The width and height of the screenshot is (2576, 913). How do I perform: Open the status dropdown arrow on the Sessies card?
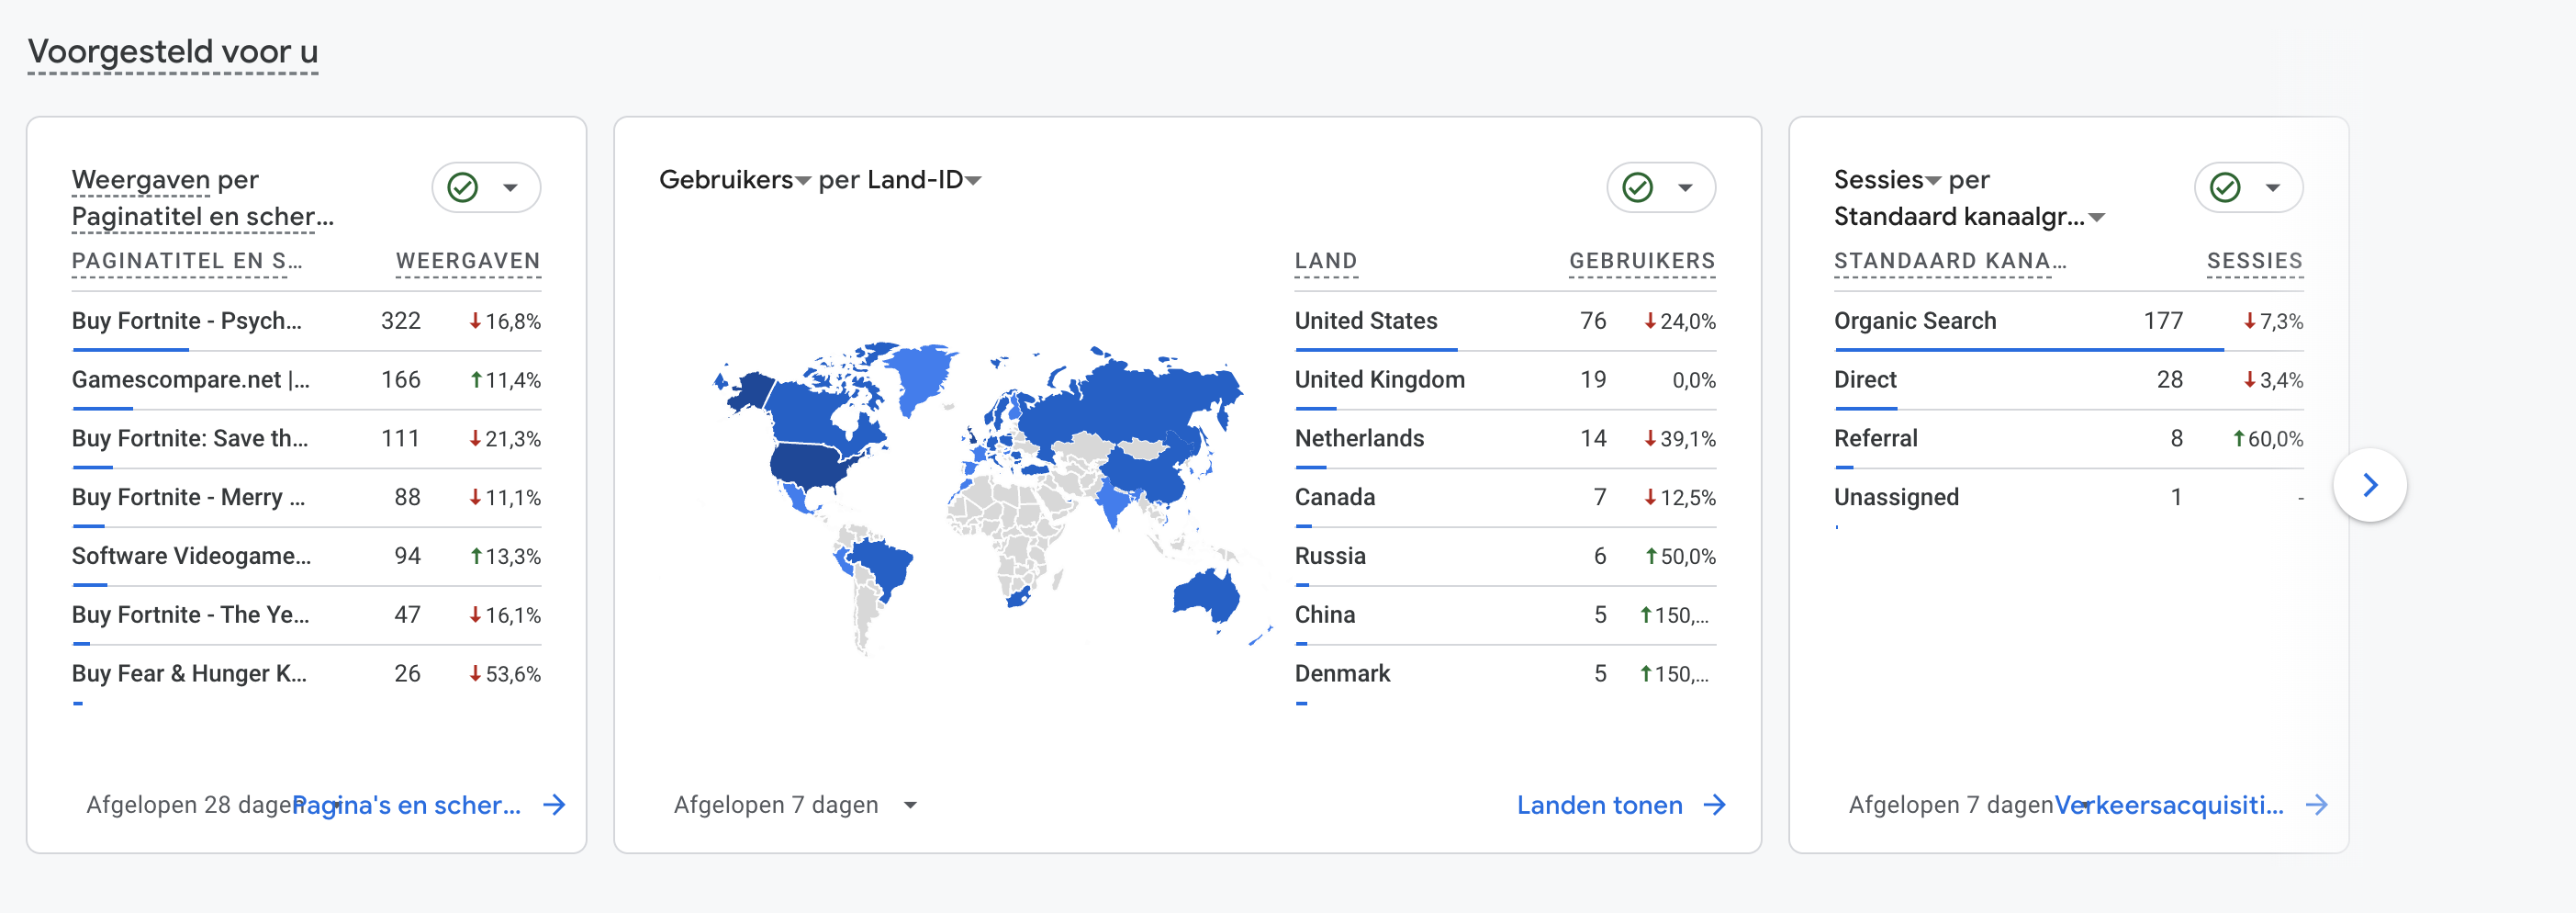click(2273, 187)
